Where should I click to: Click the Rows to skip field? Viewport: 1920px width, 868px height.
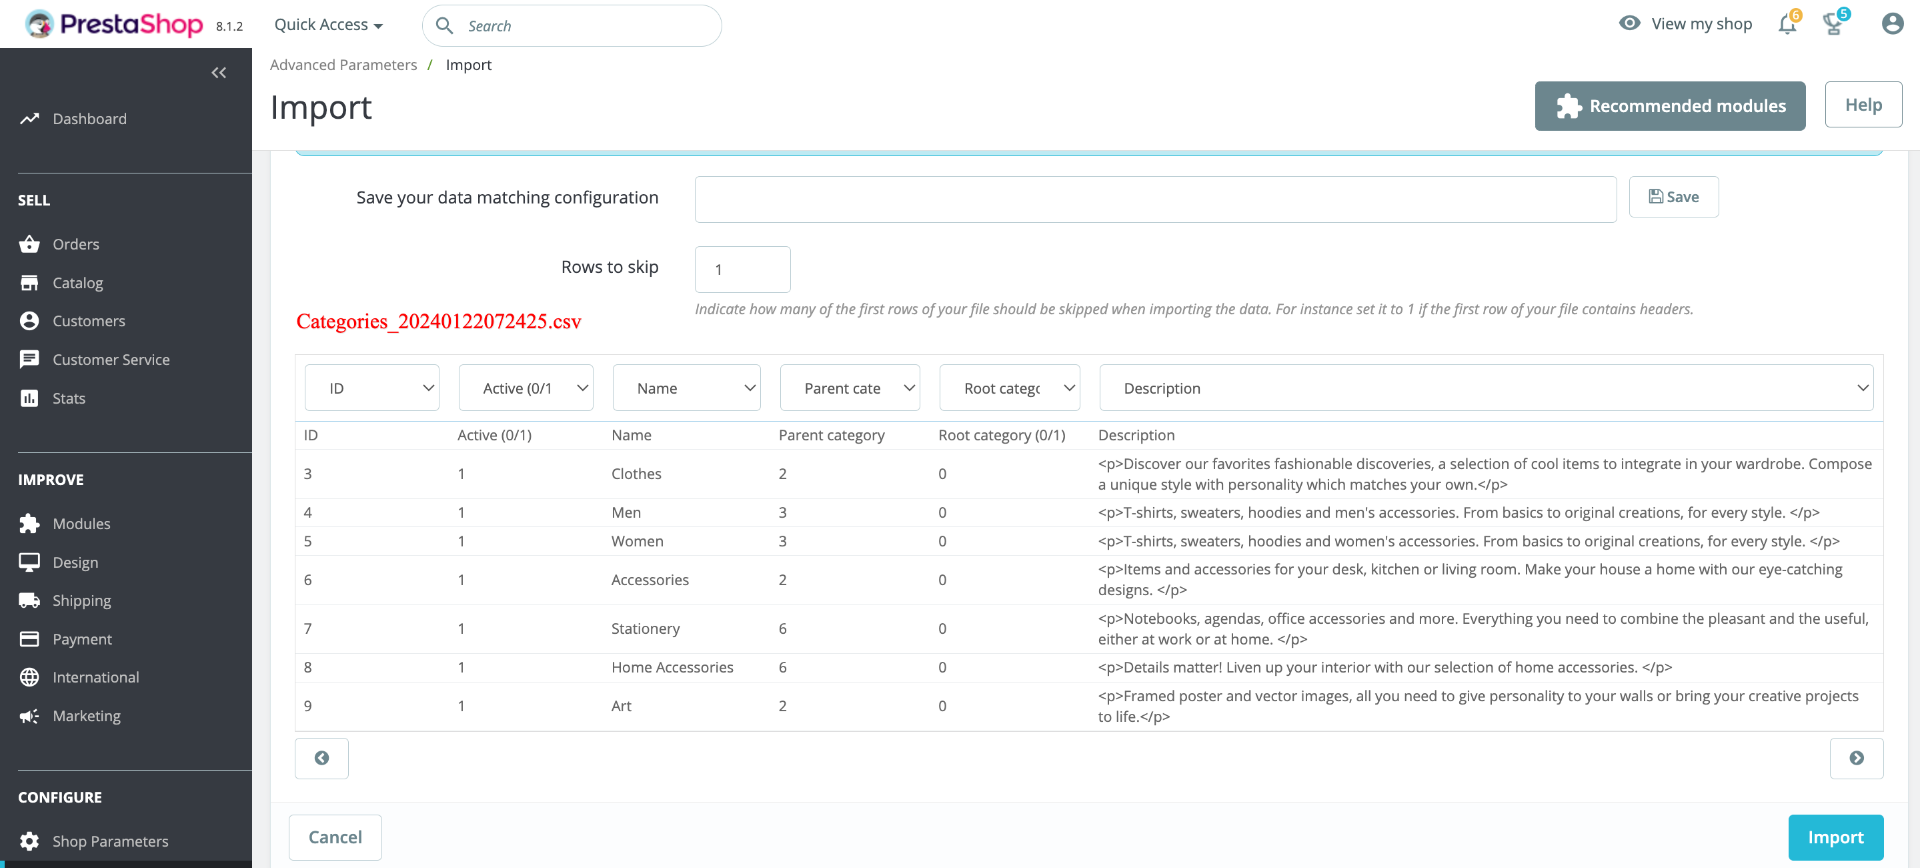742,269
